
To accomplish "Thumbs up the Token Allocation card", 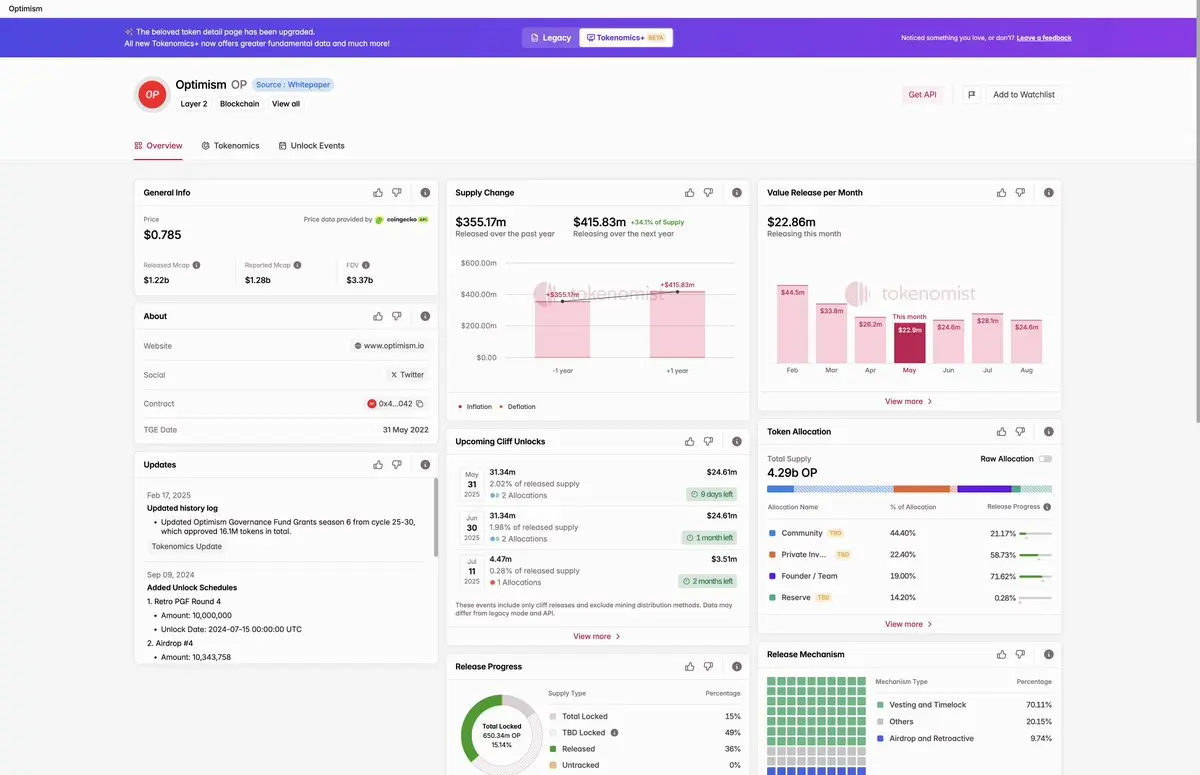I will [1002, 432].
